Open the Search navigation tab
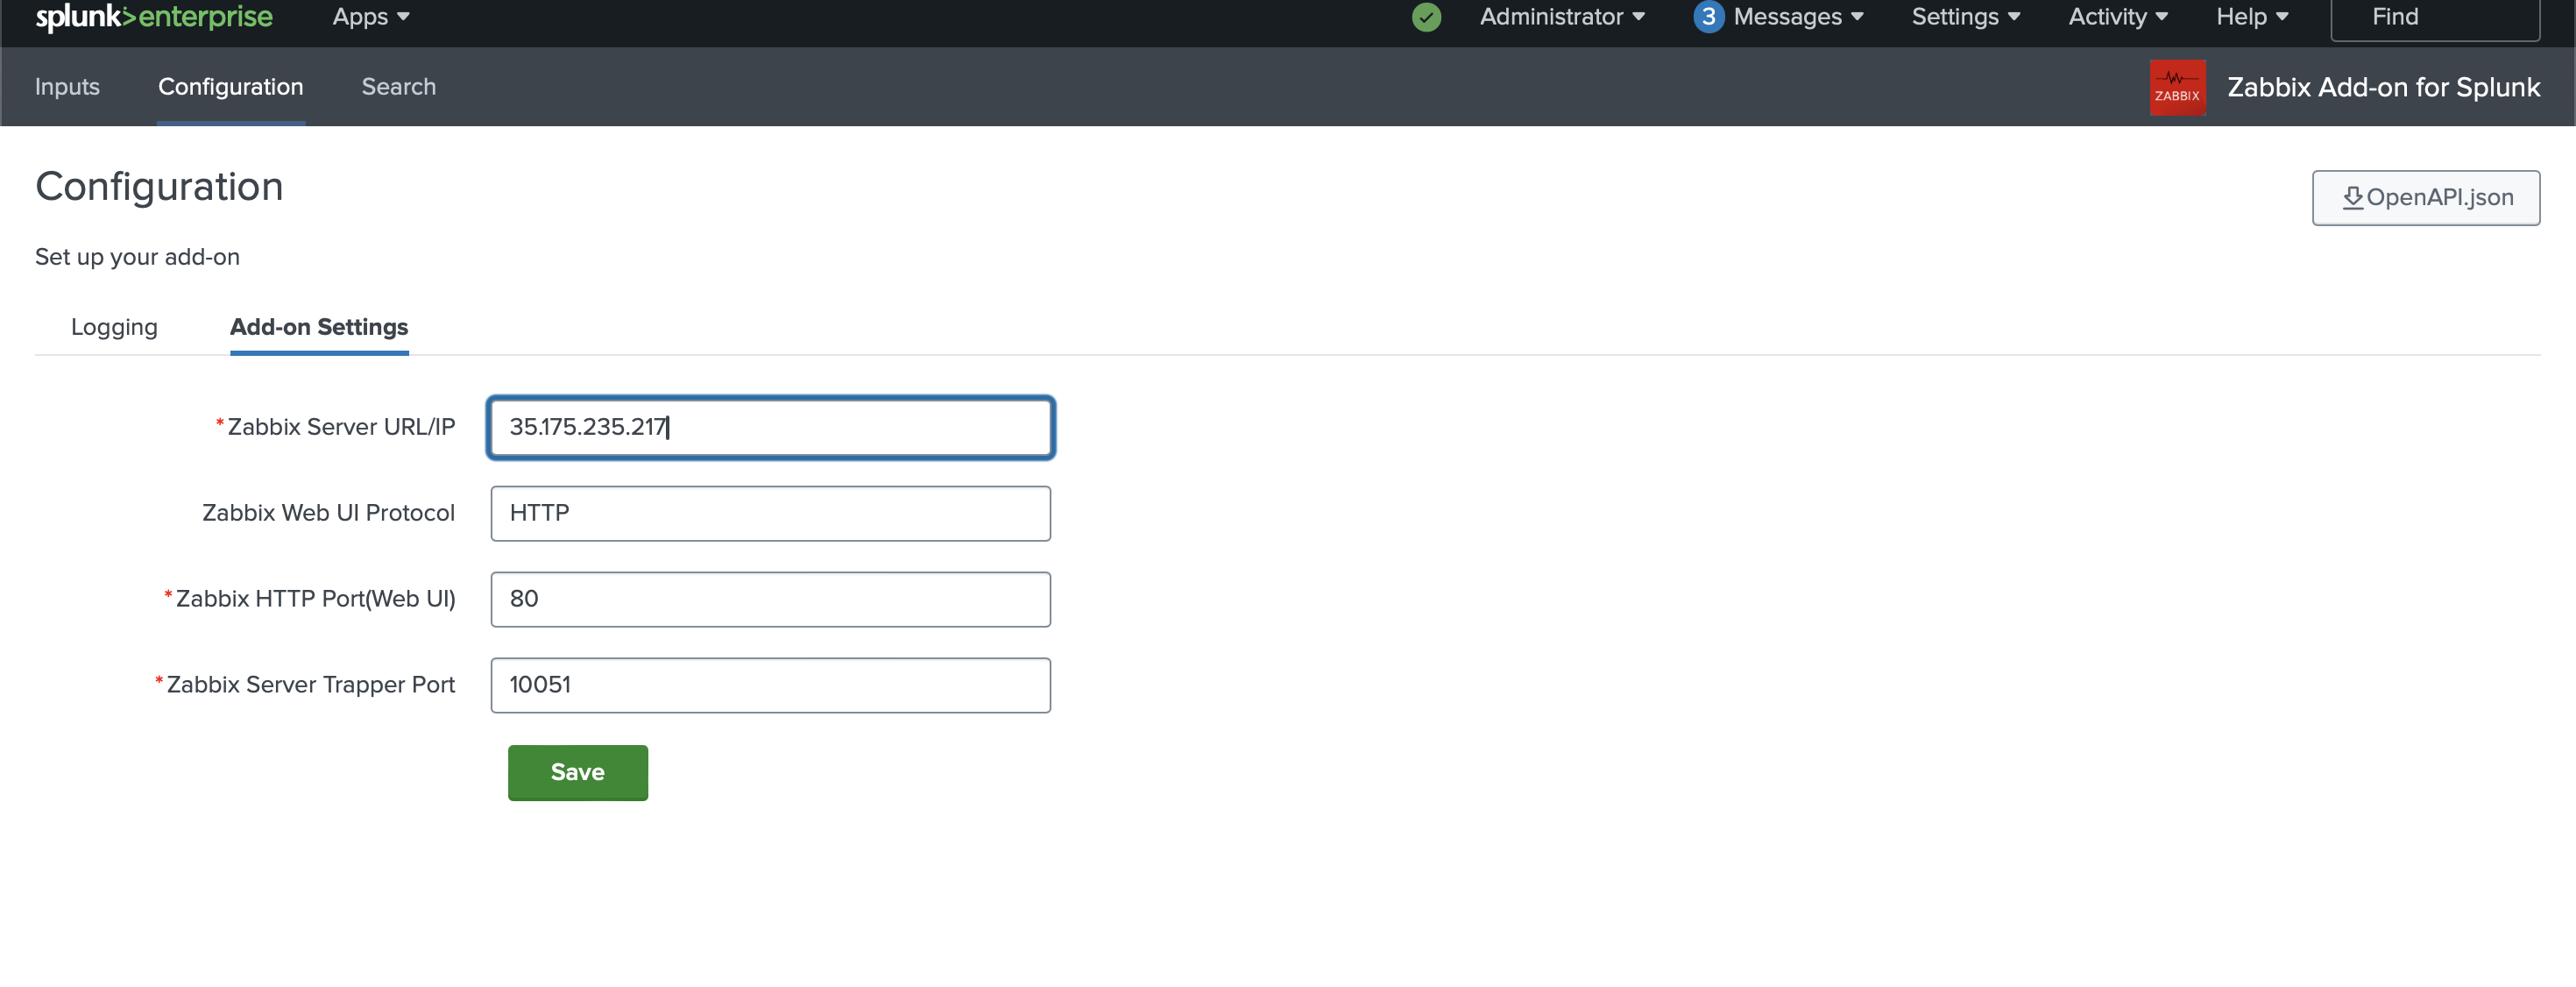This screenshot has width=2576, height=987. click(x=398, y=87)
